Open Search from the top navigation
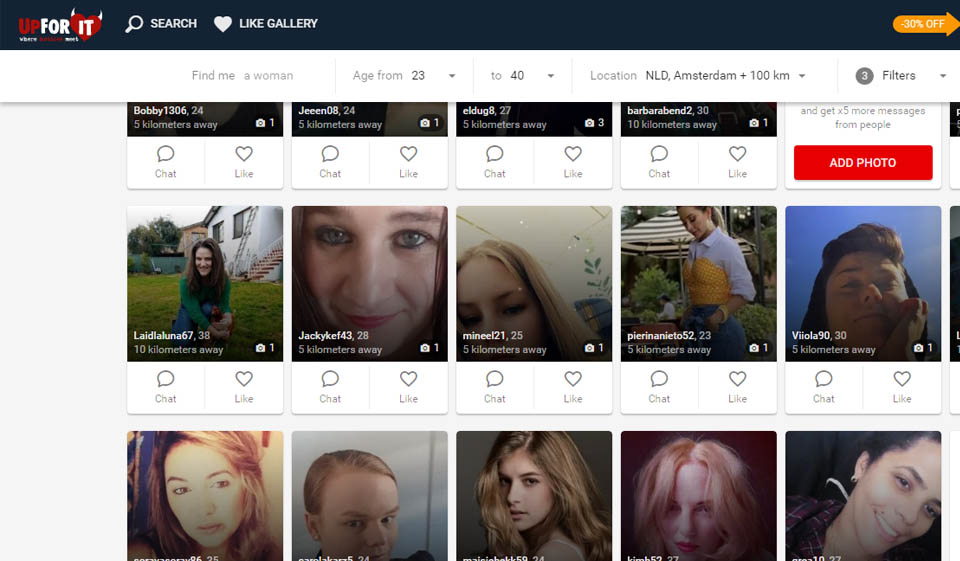Screen dimensions: 960x561 pyautogui.click(x=161, y=24)
